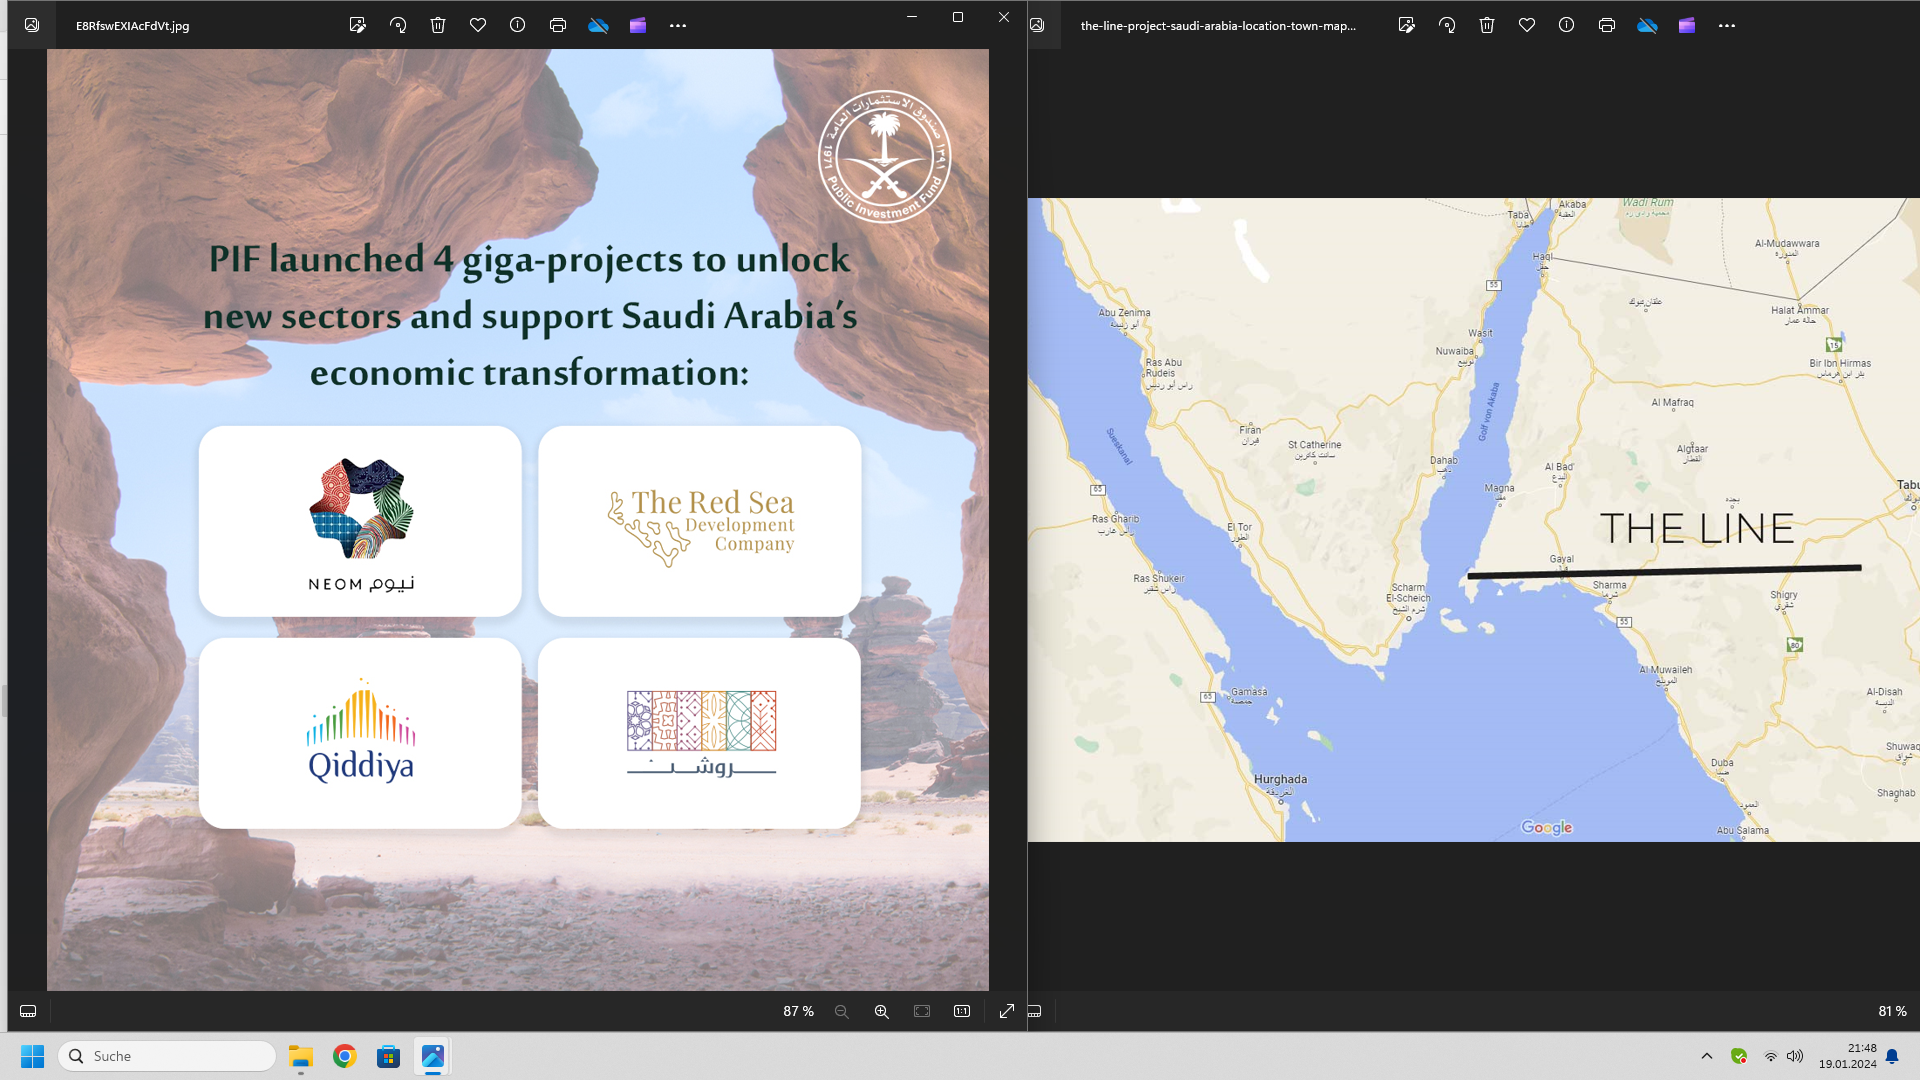Click the security shield tray icon

point(1739,1056)
